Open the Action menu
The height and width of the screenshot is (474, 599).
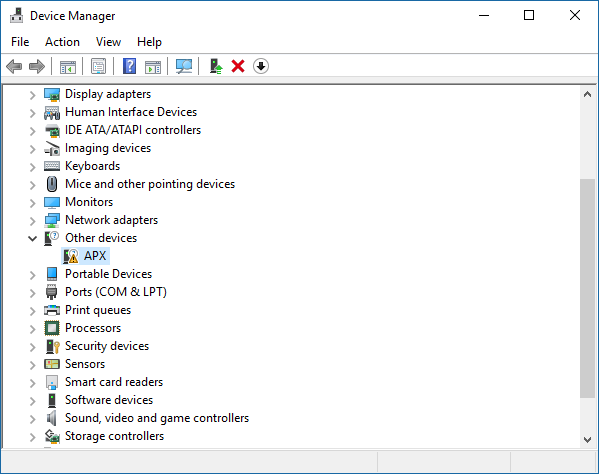[62, 42]
